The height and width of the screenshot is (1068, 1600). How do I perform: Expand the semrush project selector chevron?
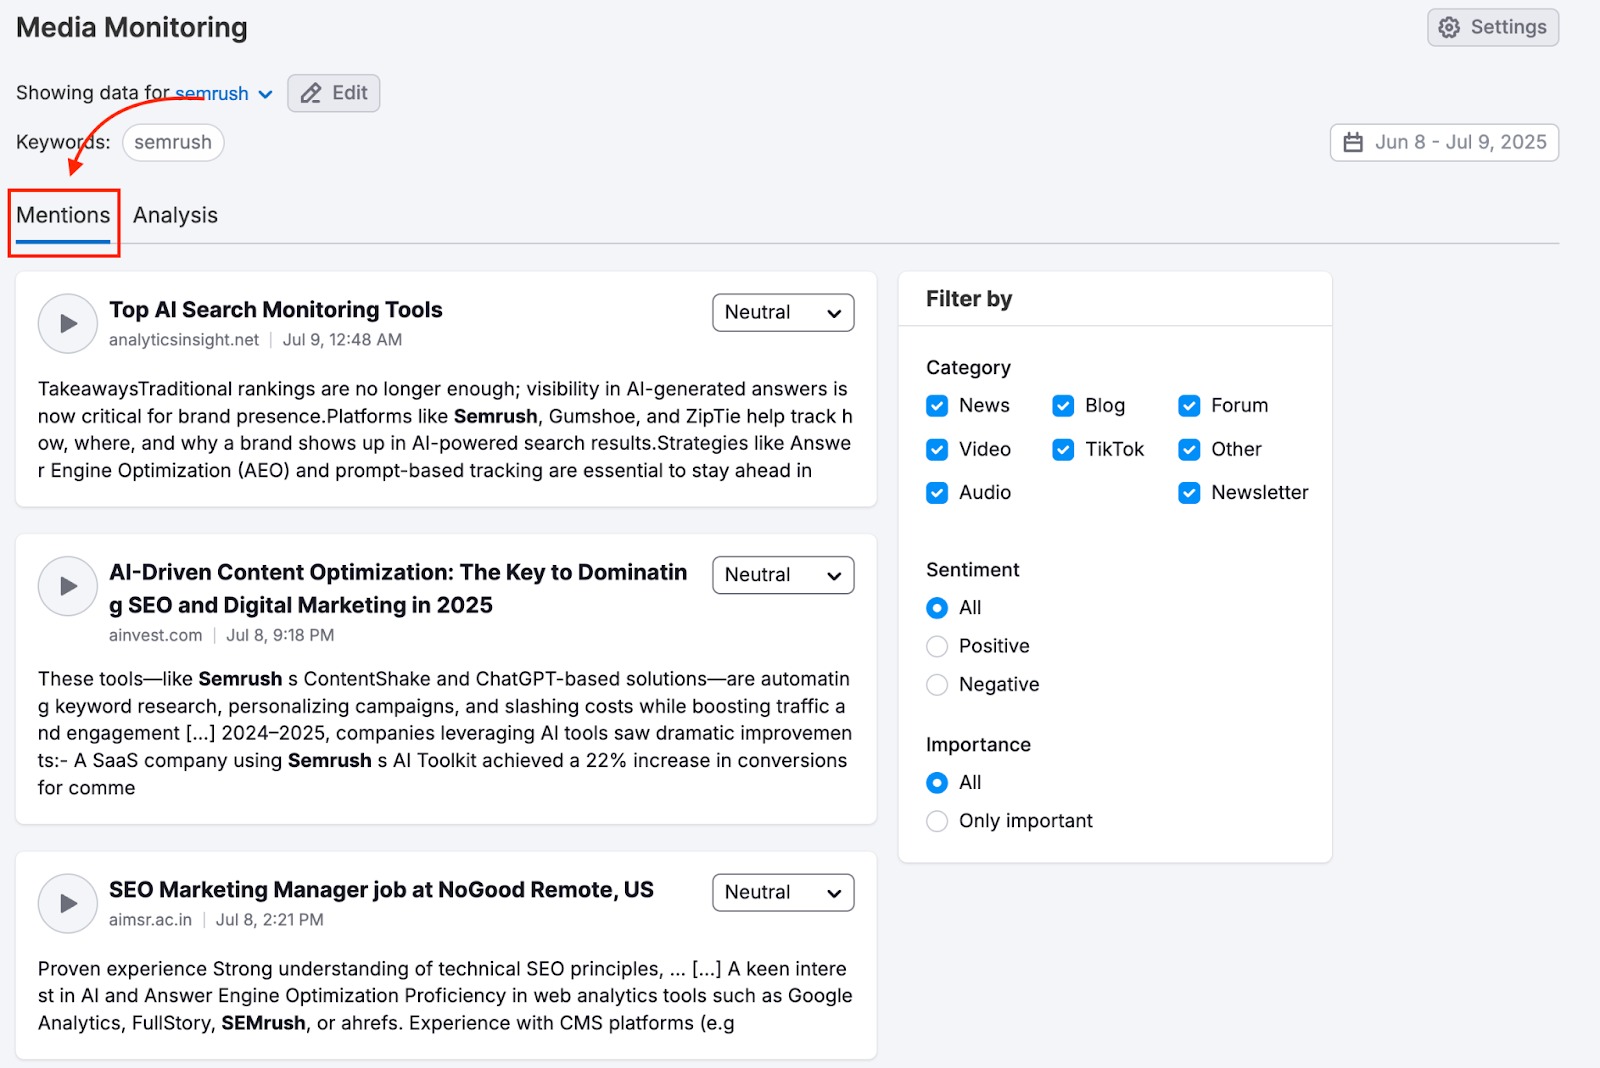tap(265, 94)
